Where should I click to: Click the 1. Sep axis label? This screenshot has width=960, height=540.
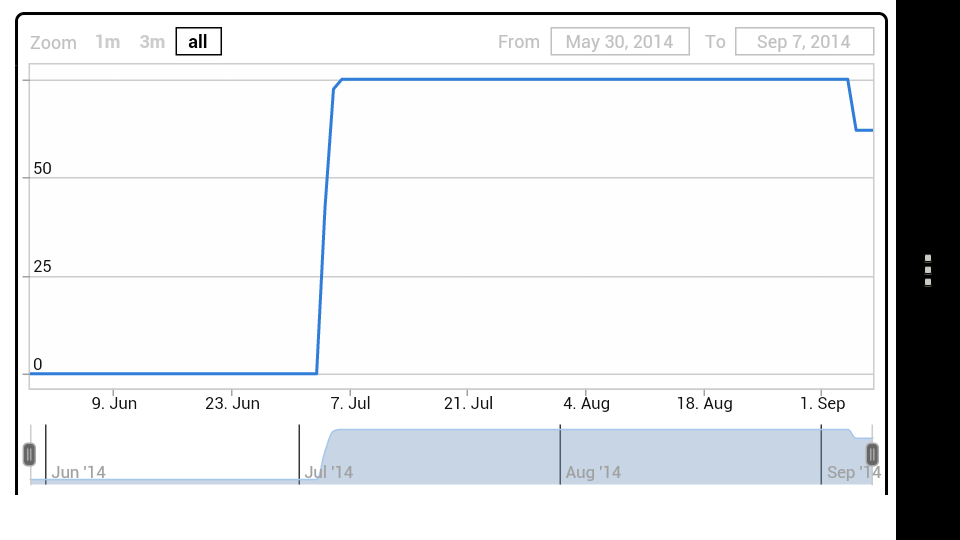822,403
